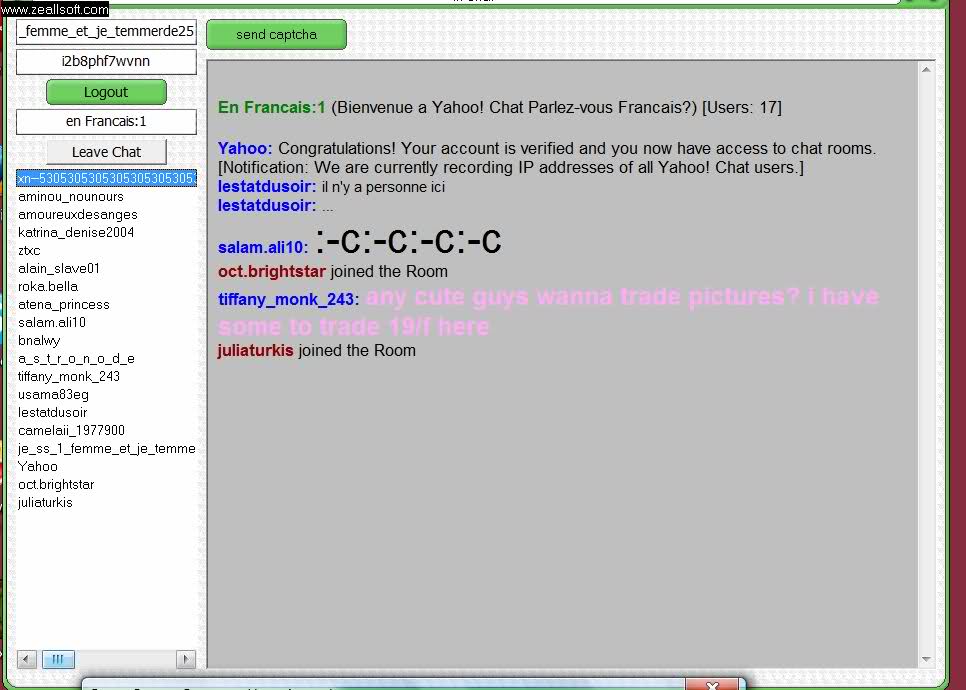Click the chat pane's scroll up arrow
The width and height of the screenshot is (966, 690).
[x=927, y=70]
